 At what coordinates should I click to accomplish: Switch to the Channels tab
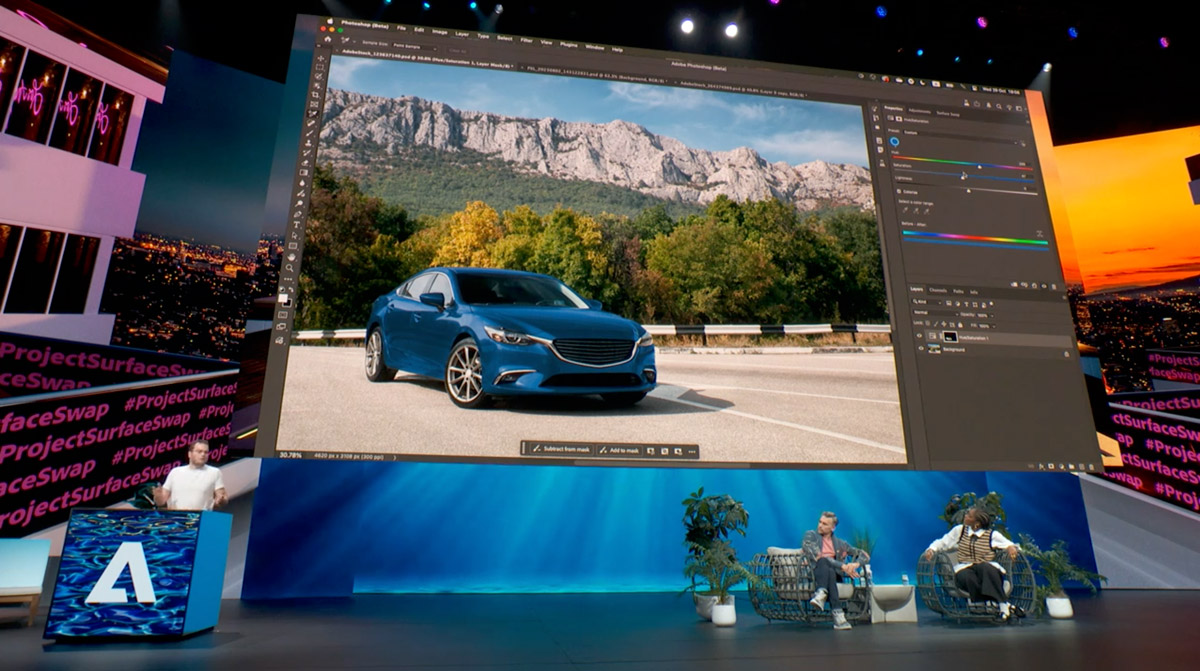(938, 290)
